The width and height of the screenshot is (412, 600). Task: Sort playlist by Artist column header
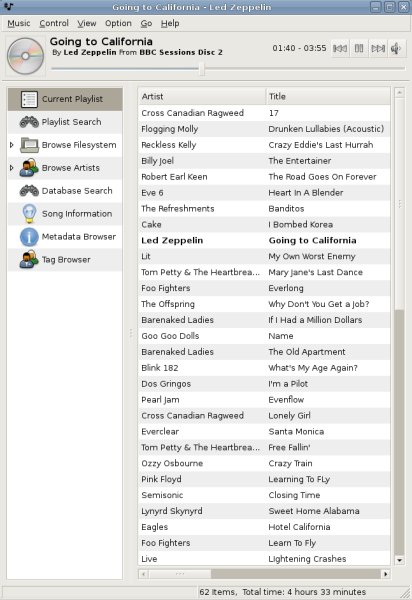point(202,96)
